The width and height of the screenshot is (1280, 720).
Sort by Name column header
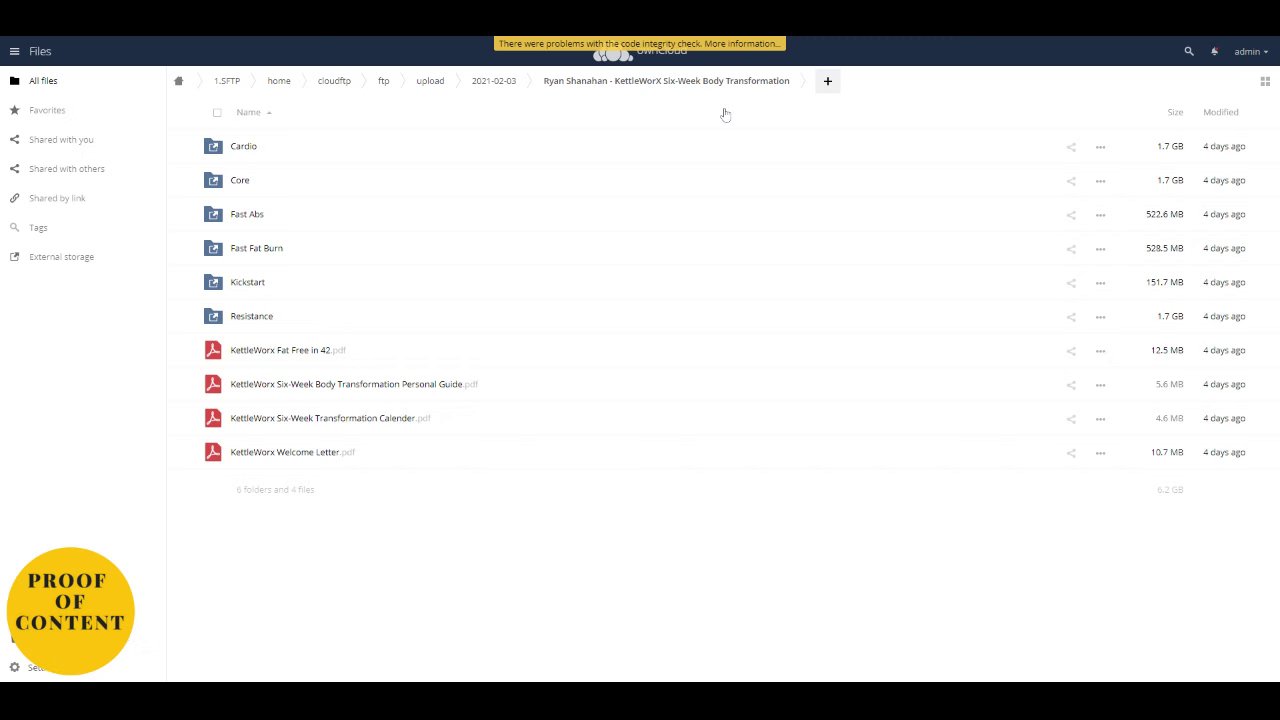(248, 112)
